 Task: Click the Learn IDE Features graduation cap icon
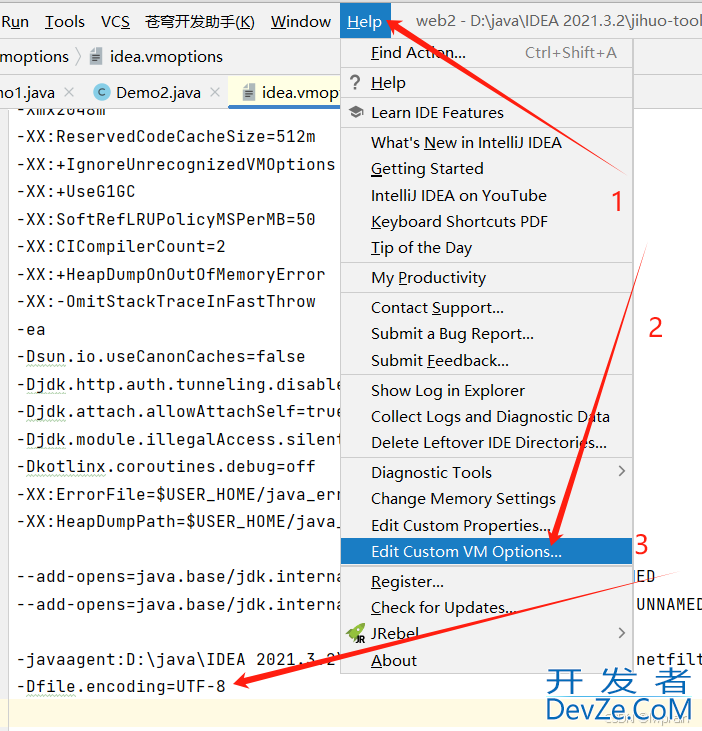tap(356, 112)
